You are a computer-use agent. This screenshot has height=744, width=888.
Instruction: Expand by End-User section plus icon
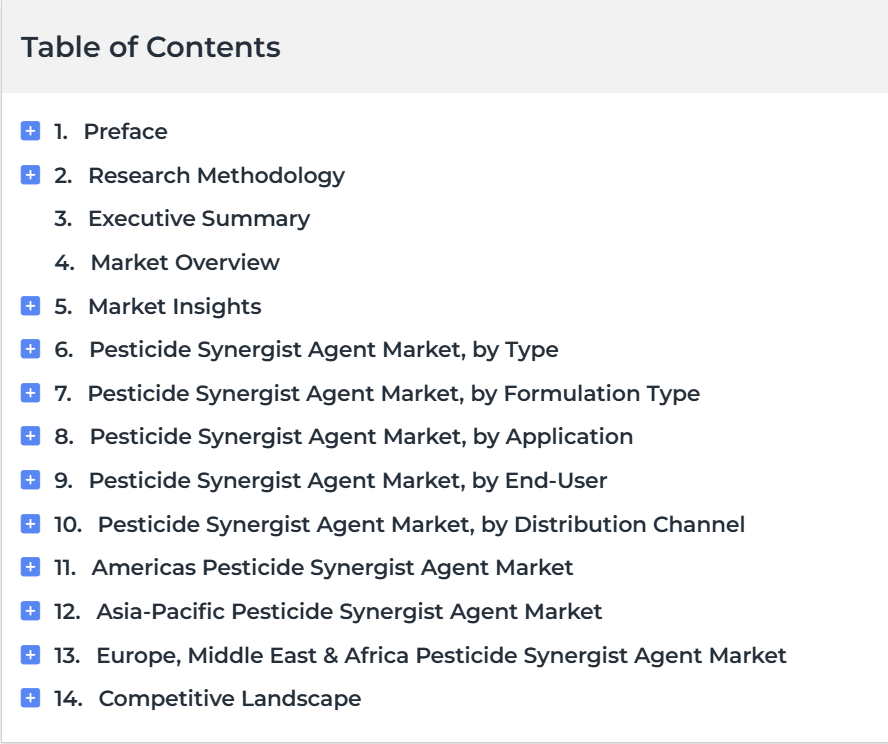pos(31,480)
